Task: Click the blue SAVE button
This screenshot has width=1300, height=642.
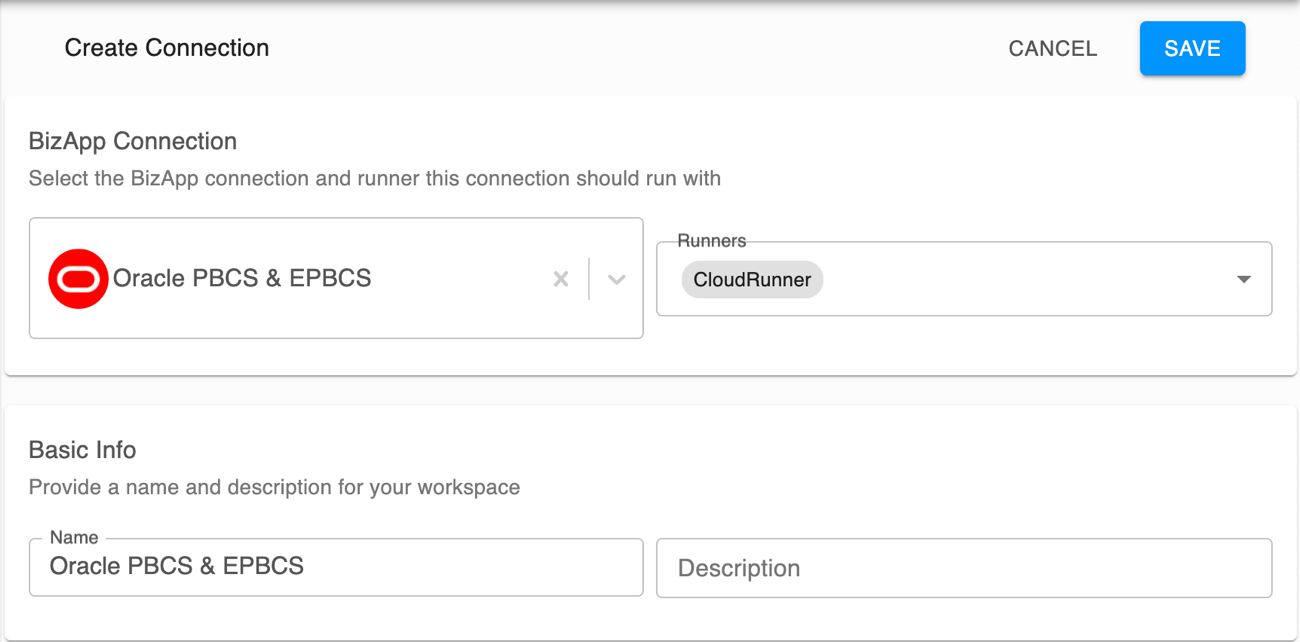Action: [x=1192, y=48]
